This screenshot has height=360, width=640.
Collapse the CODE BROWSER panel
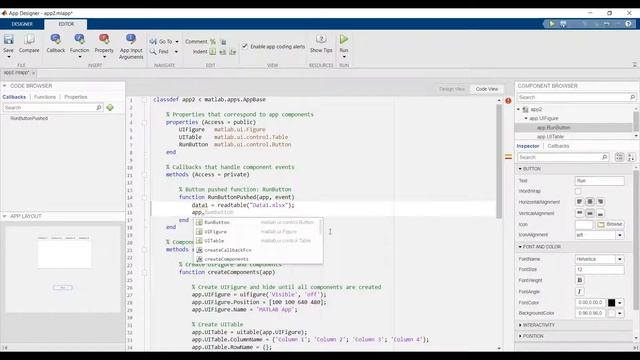pos(4,86)
